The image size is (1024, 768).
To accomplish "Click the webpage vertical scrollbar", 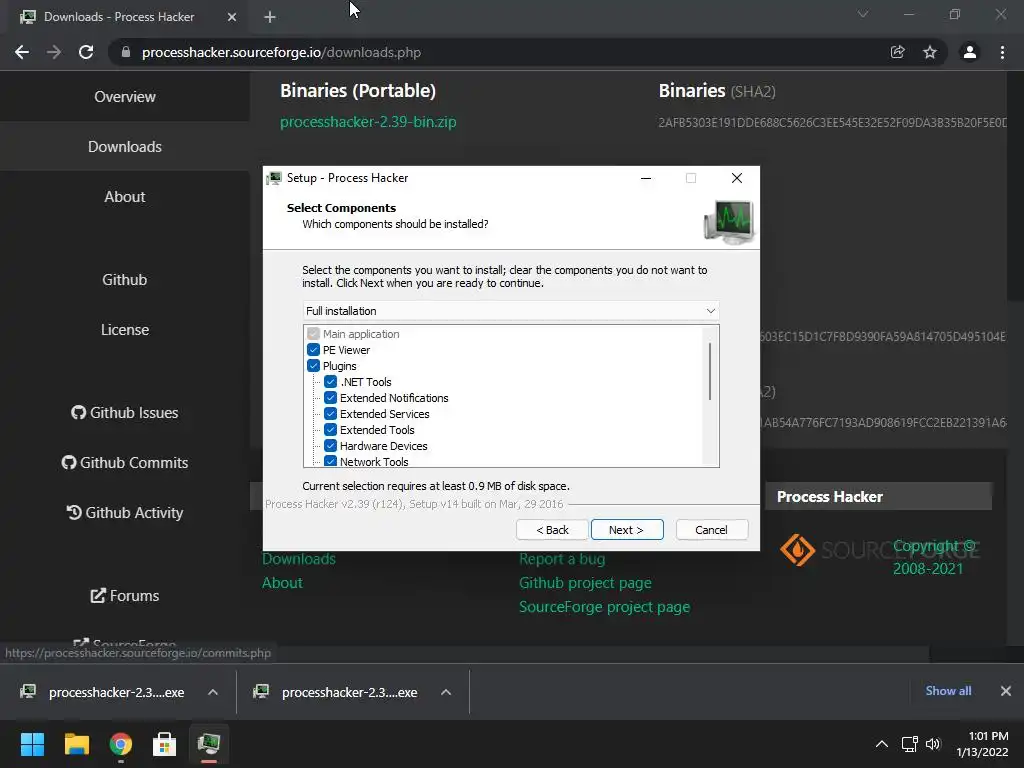I will (1016, 189).
